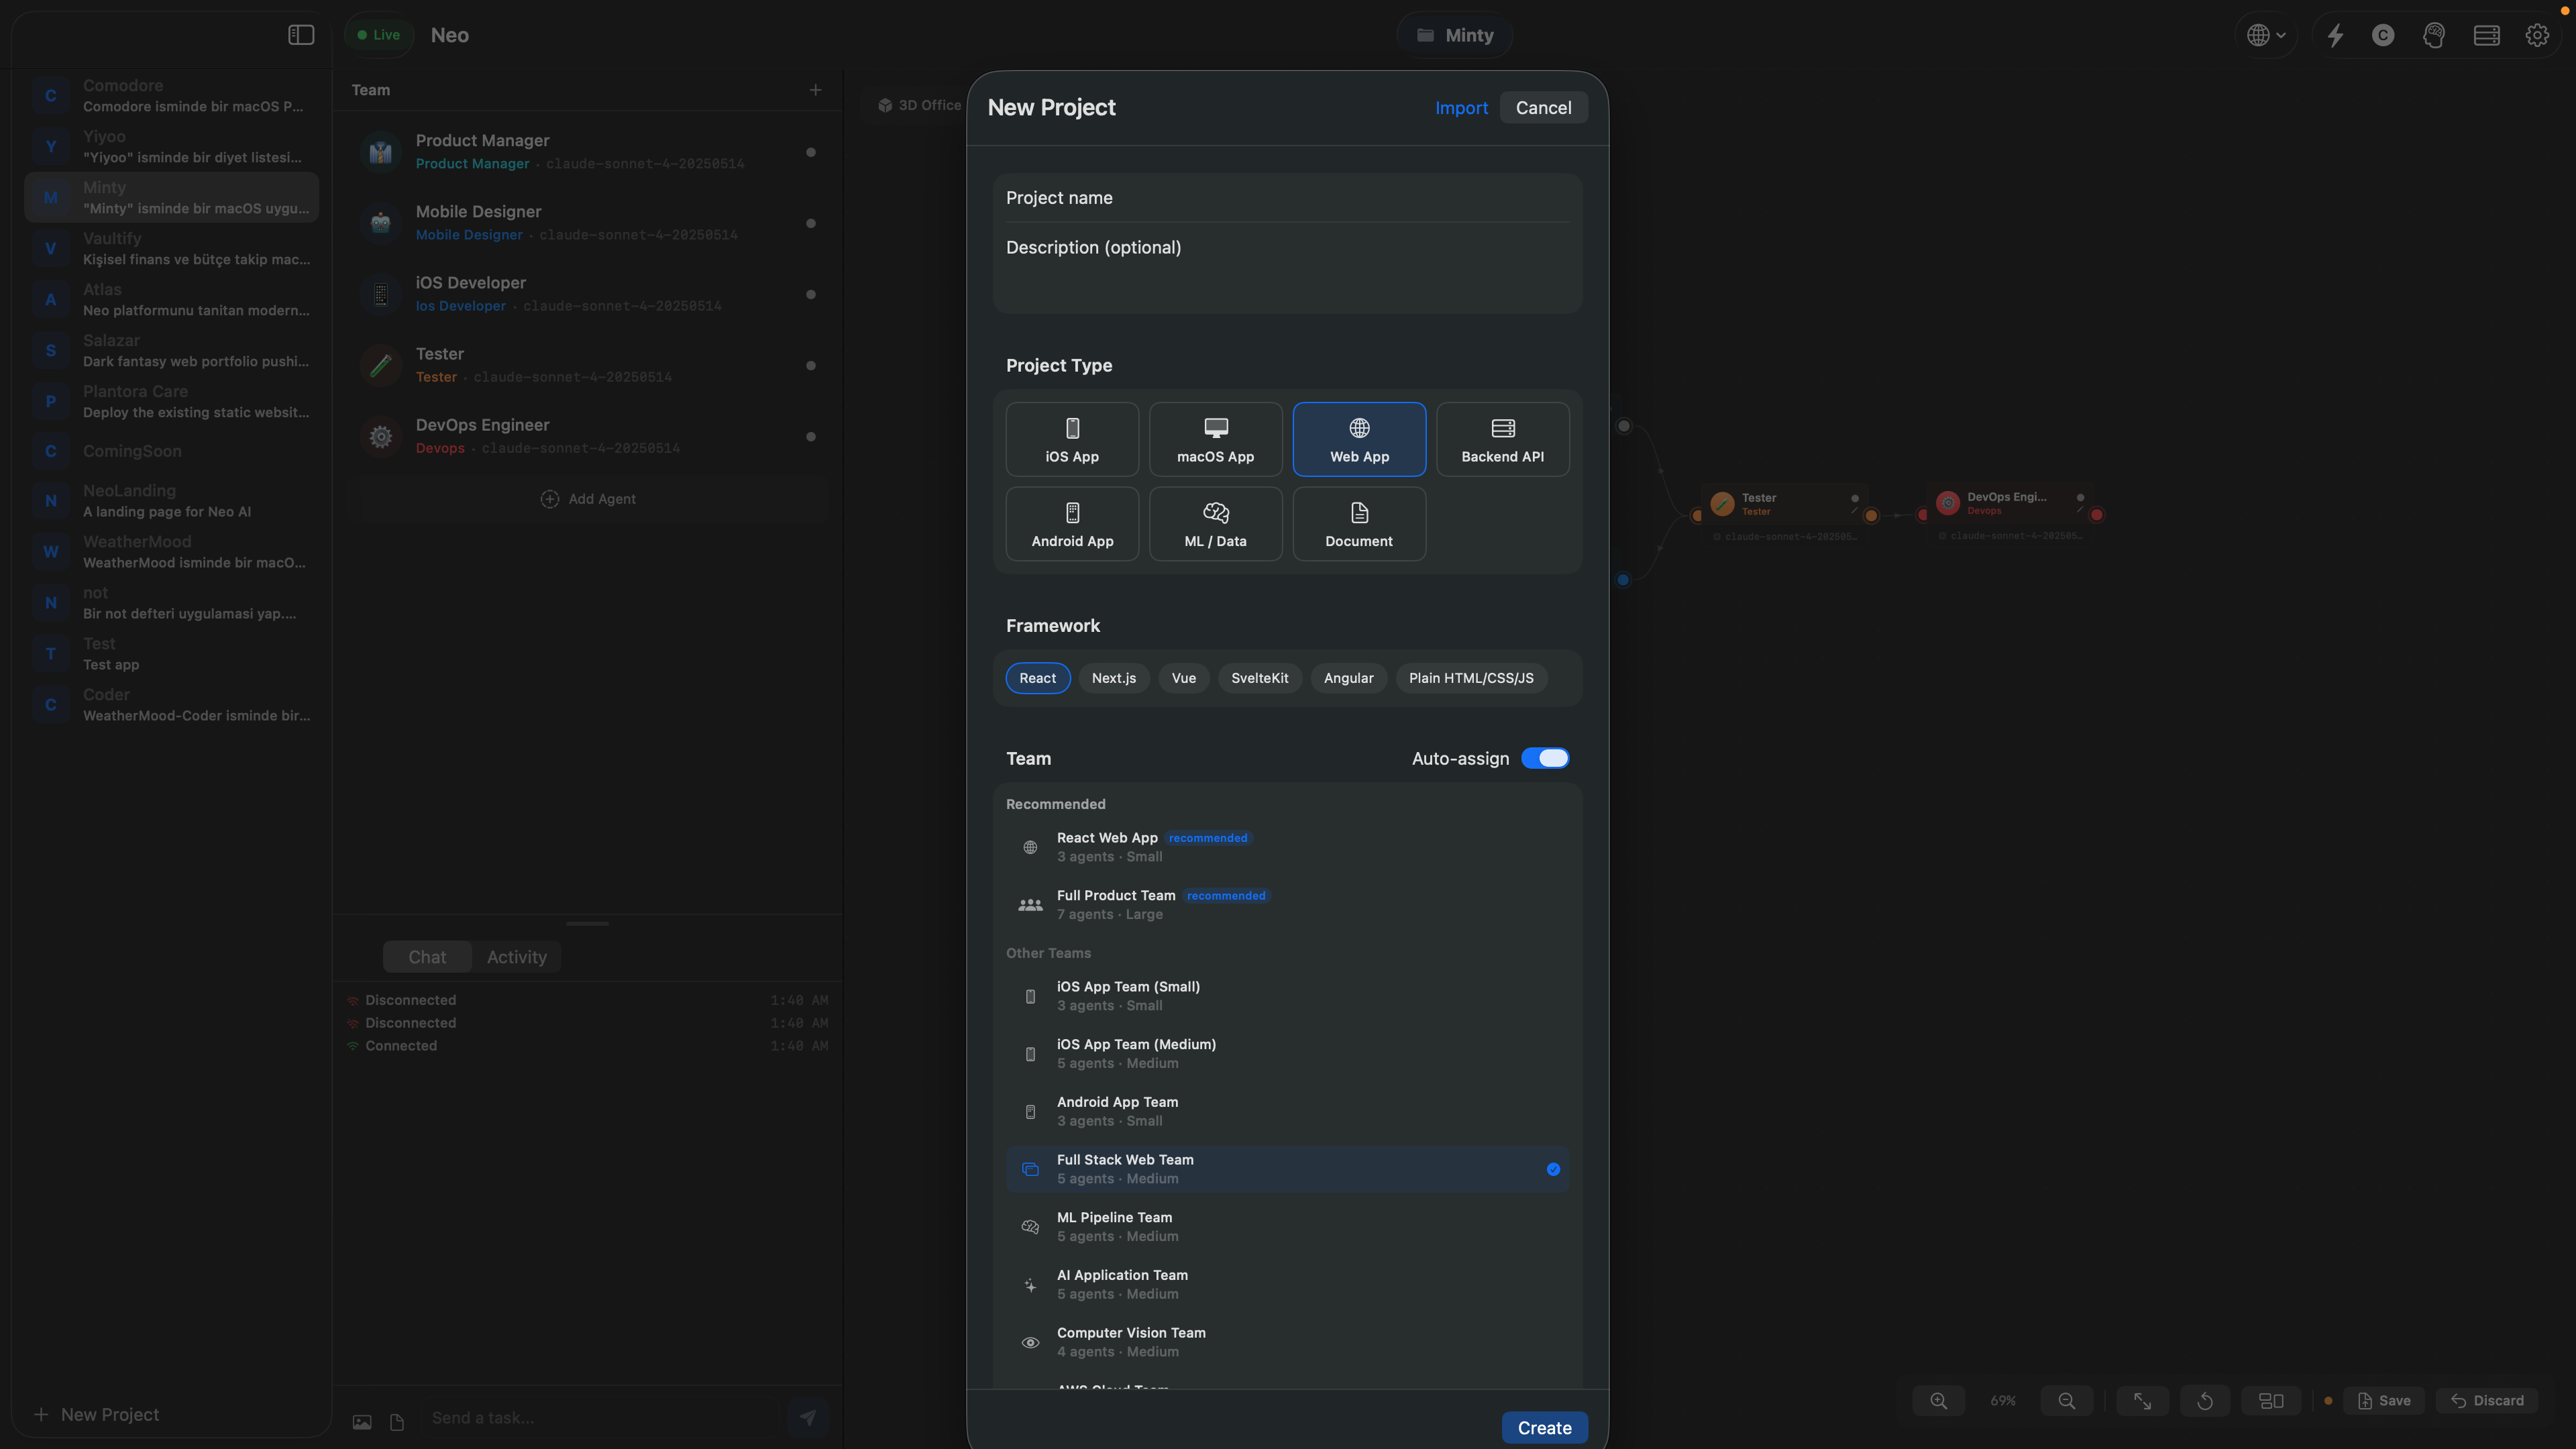This screenshot has width=2576, height=1449.
Task: Choose the Angular framework chip
Action: (x=1349, y=678)
